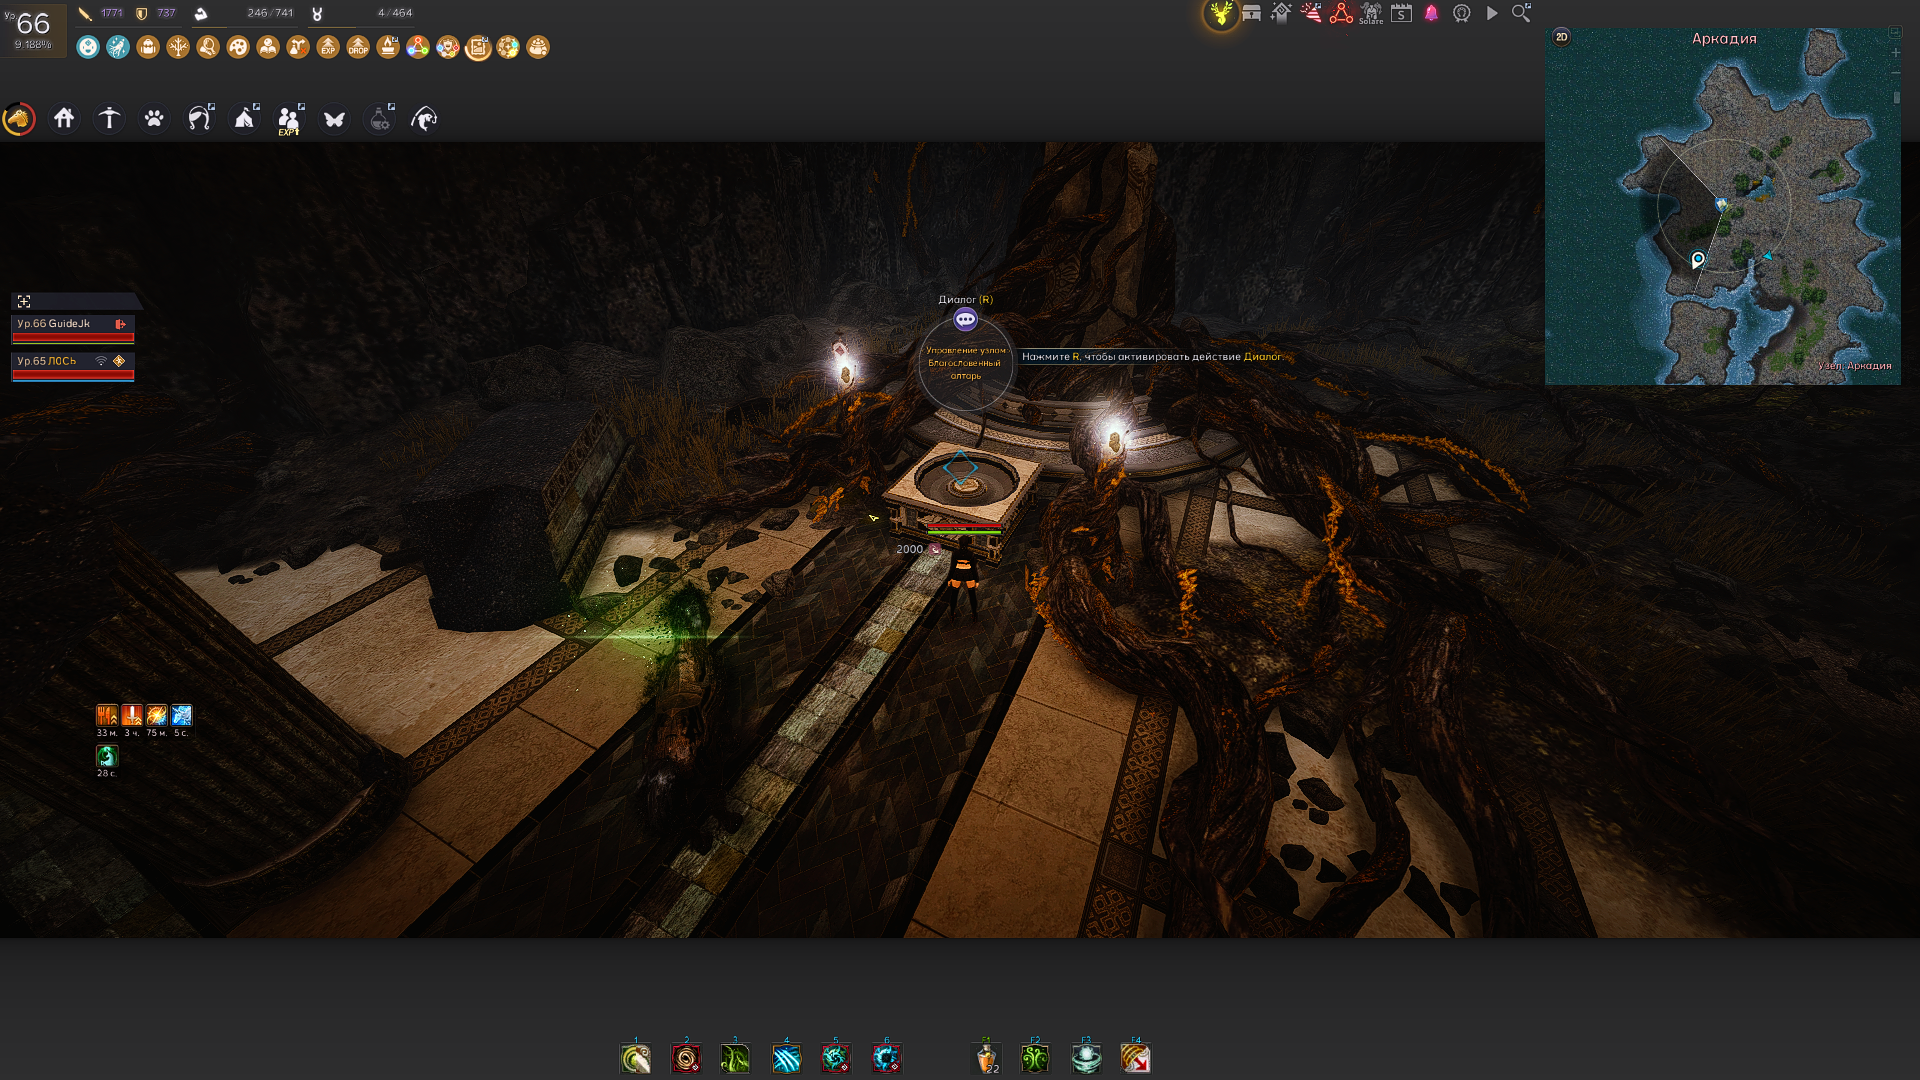Click the teal smiling face buff icon
1920x1080 pixels.
(88, 47)
